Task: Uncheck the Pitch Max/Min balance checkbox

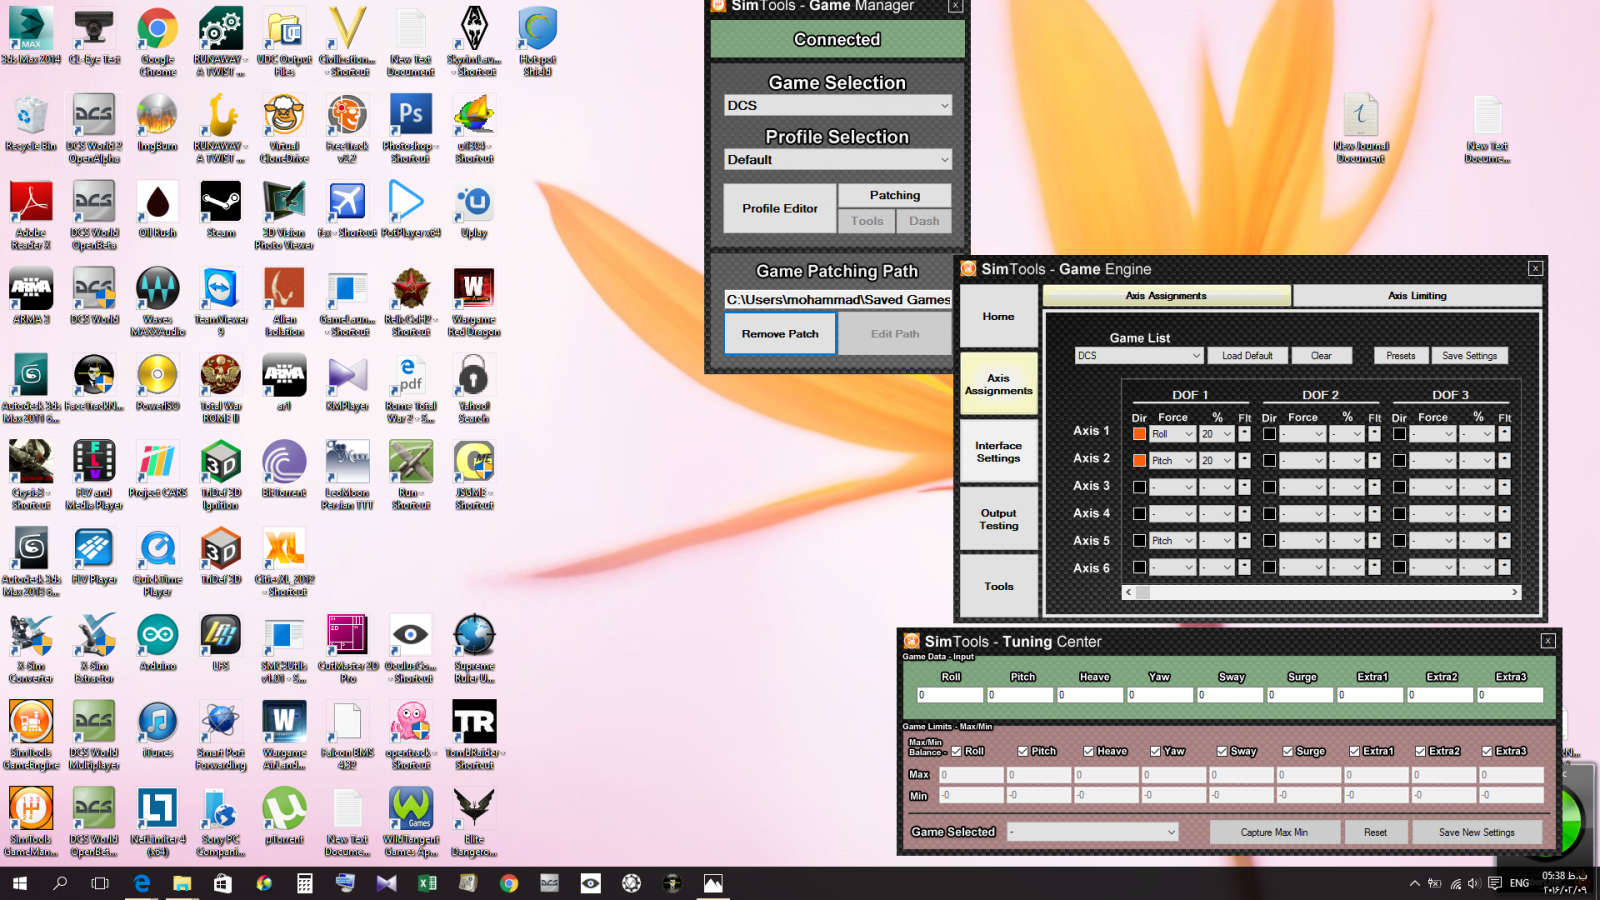Action: tap(1023, 751)
